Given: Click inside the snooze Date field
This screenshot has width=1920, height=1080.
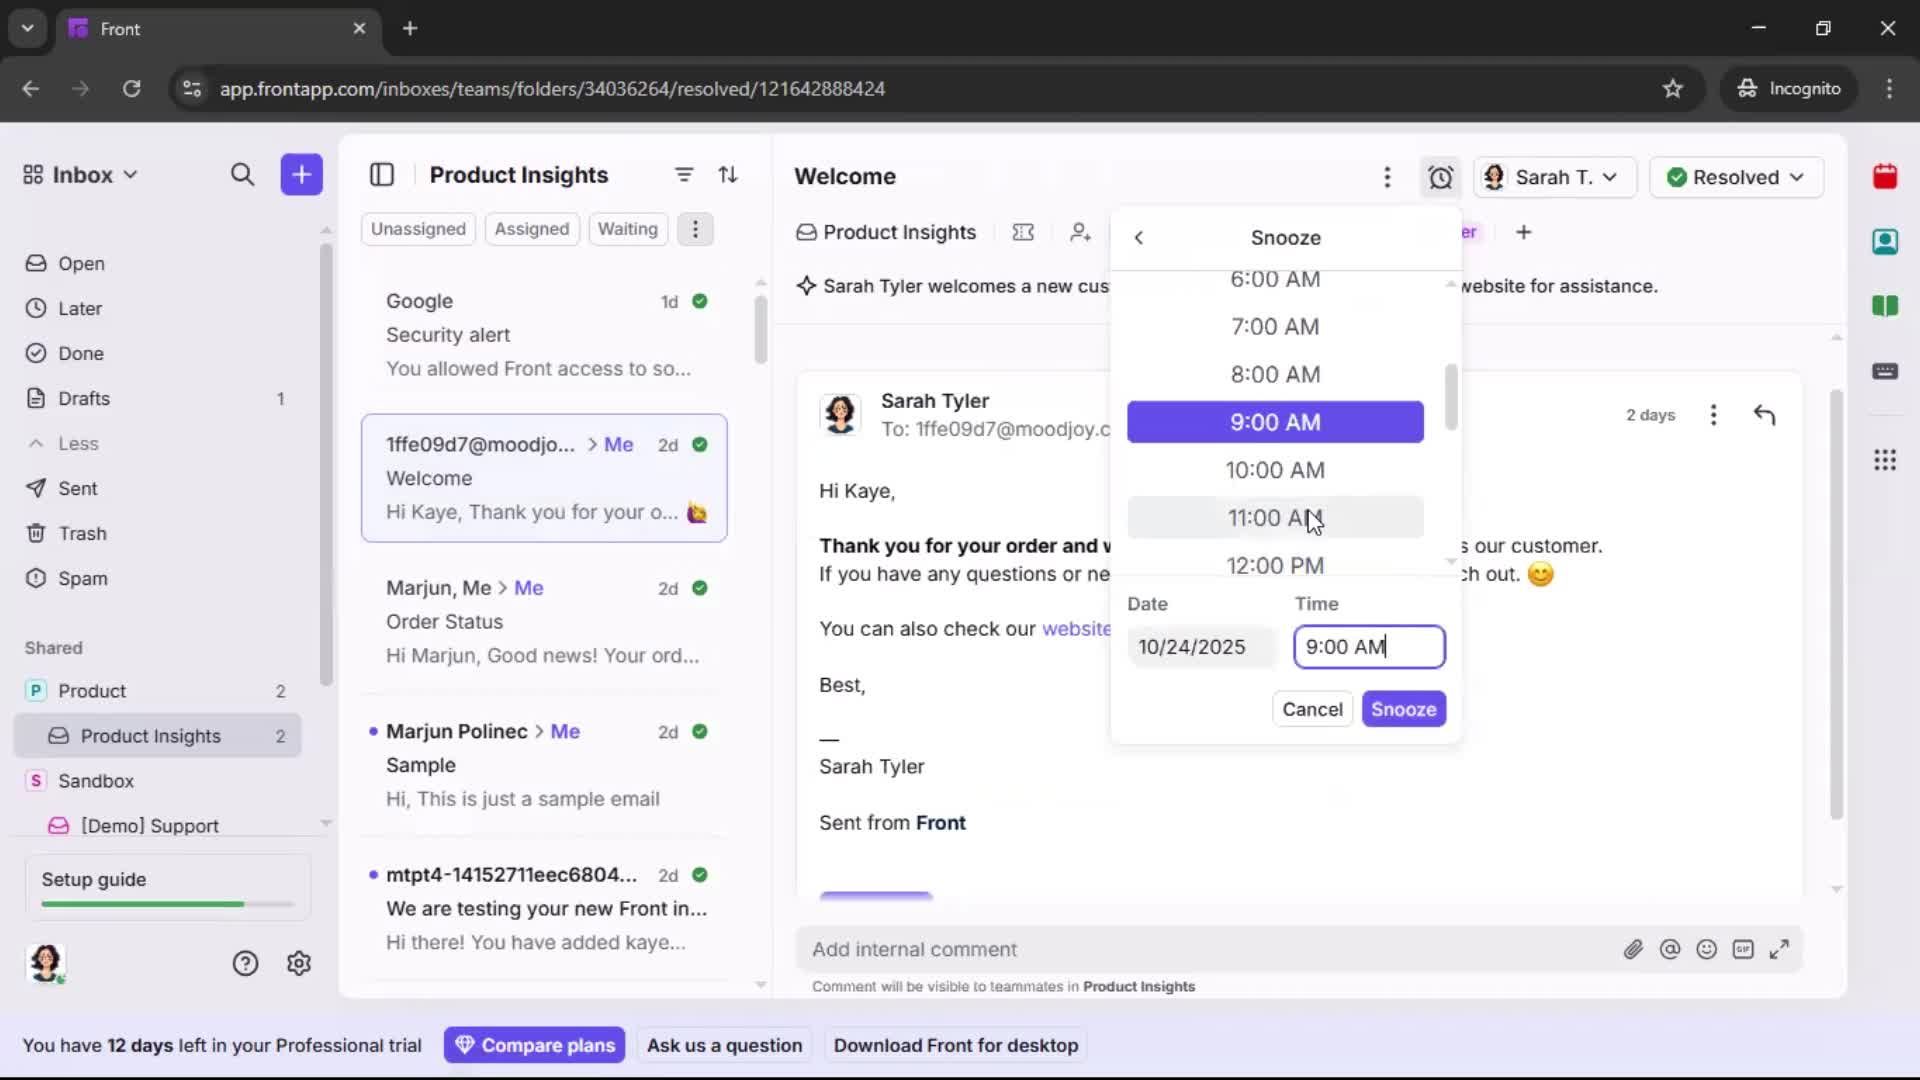Looking at the screenshot, I should pos(1199,647).
